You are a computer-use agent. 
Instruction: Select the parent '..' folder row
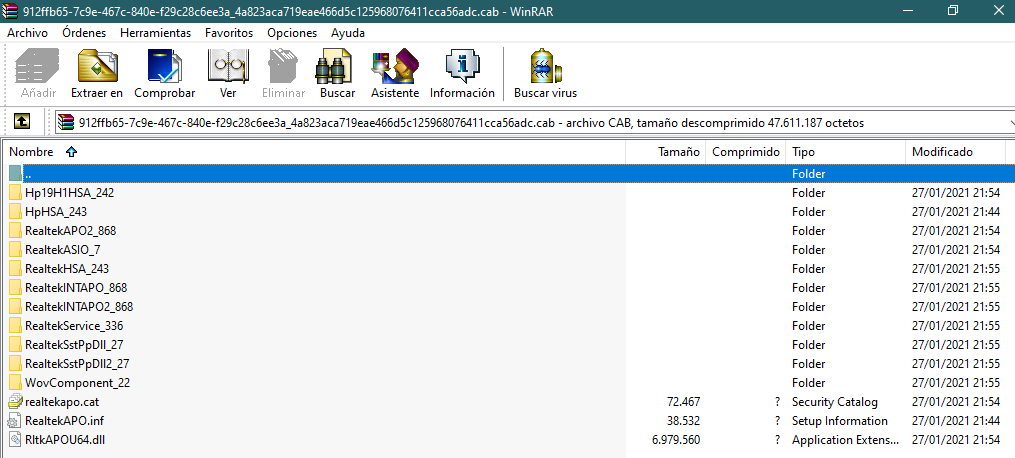tap(511, 173)
